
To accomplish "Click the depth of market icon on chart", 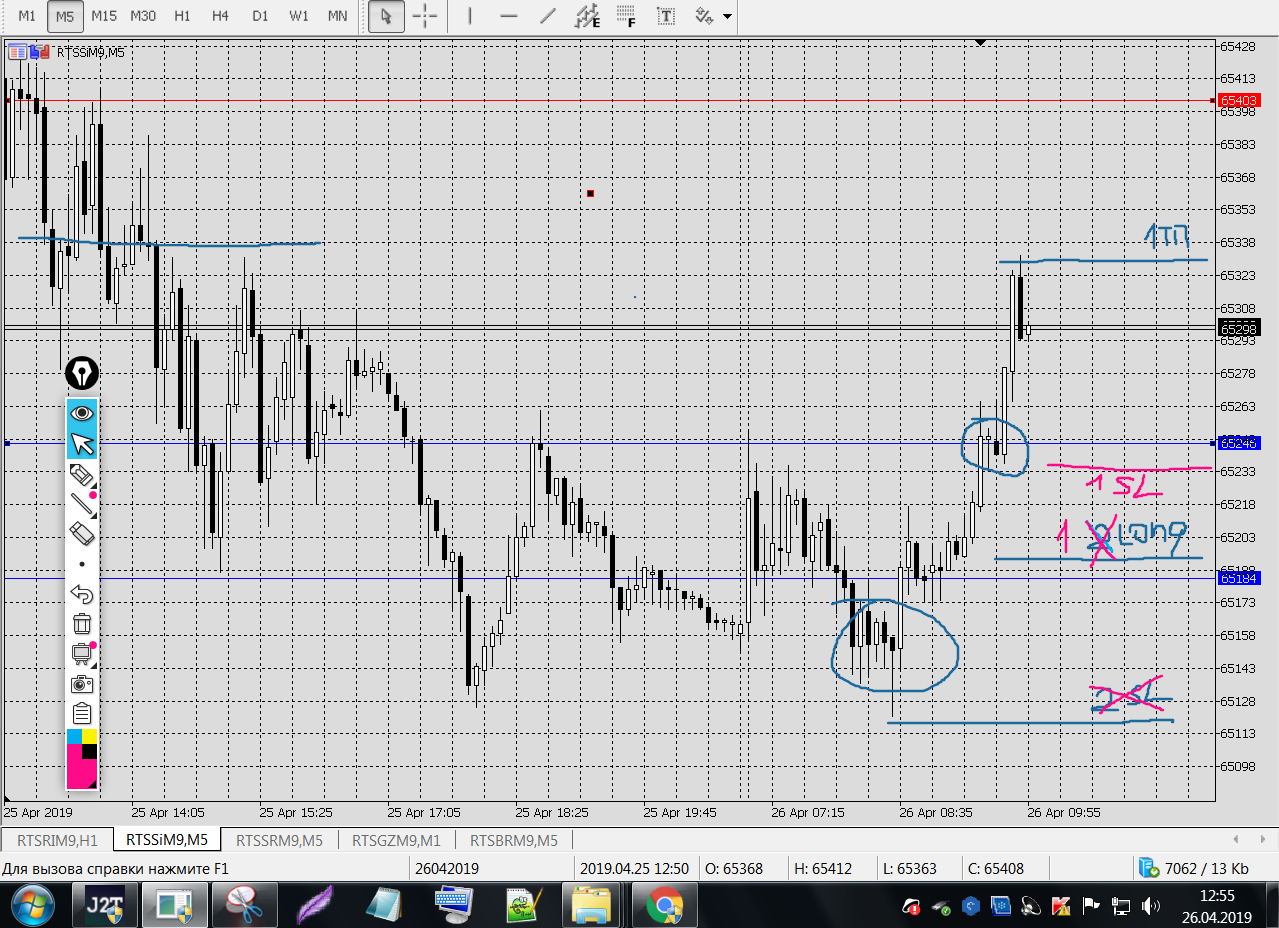I will [x=38, y=52].
